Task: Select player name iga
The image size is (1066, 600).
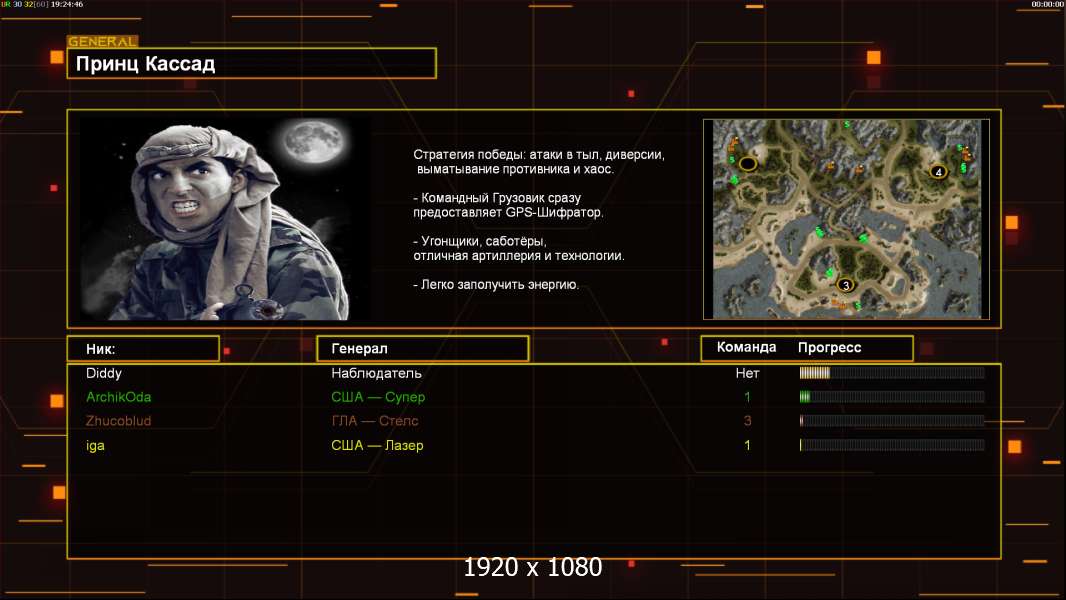Action: (x=95, y=445)
